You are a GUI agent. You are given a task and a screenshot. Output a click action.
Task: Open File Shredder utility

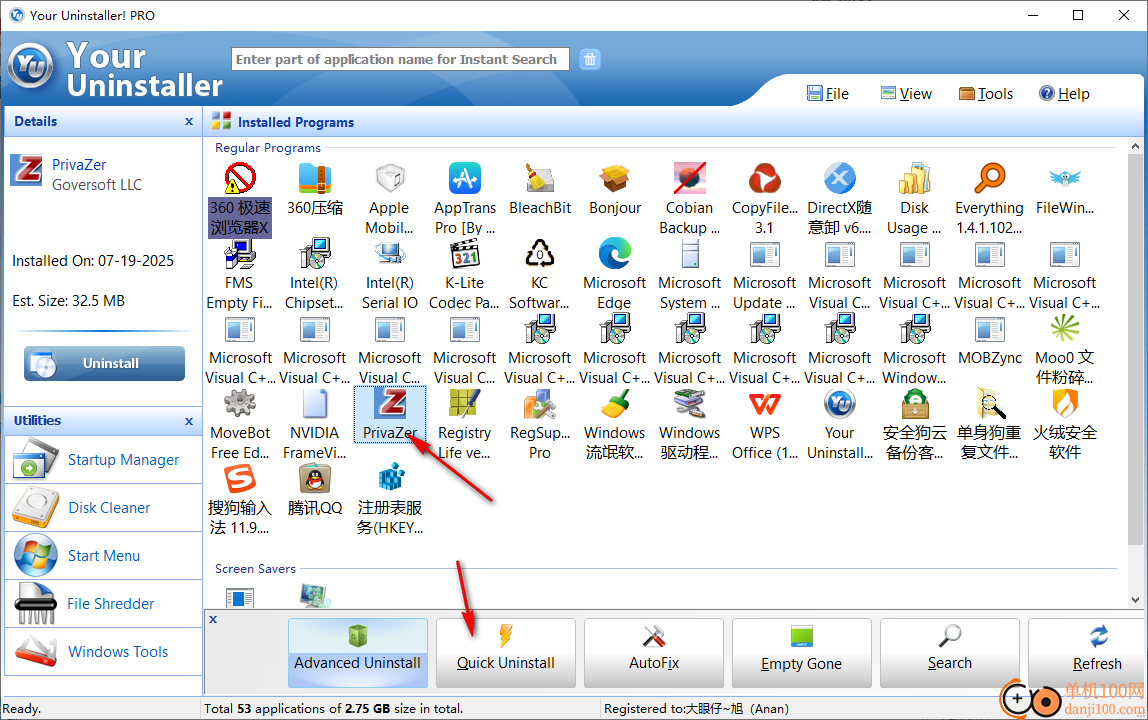103,604
